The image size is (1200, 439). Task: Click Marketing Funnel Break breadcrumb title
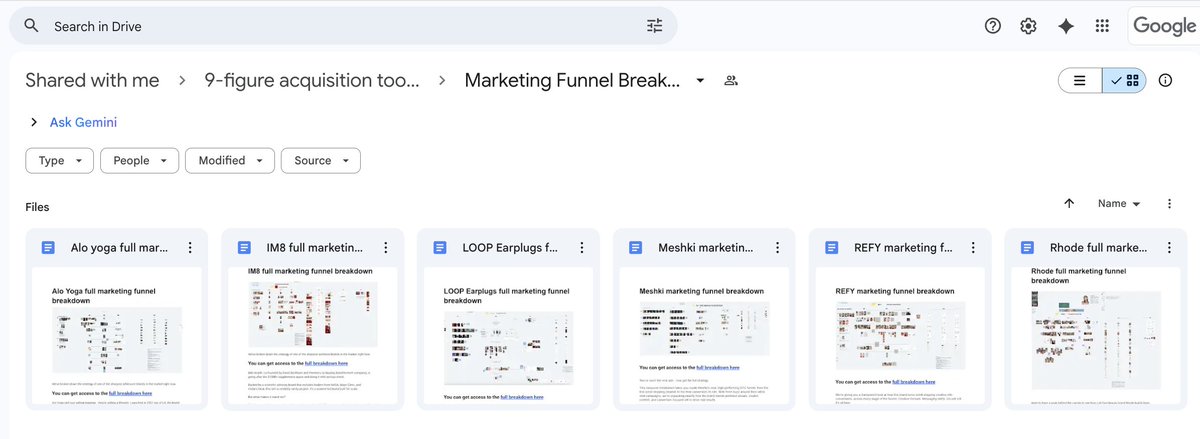tap(572, 81)
